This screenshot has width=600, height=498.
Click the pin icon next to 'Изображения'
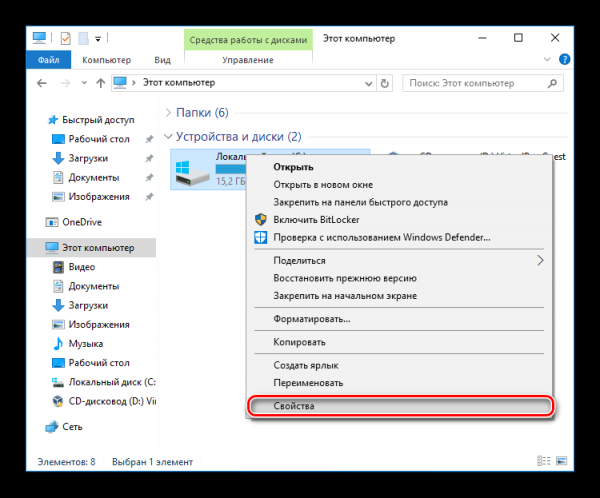click(149, 197)
